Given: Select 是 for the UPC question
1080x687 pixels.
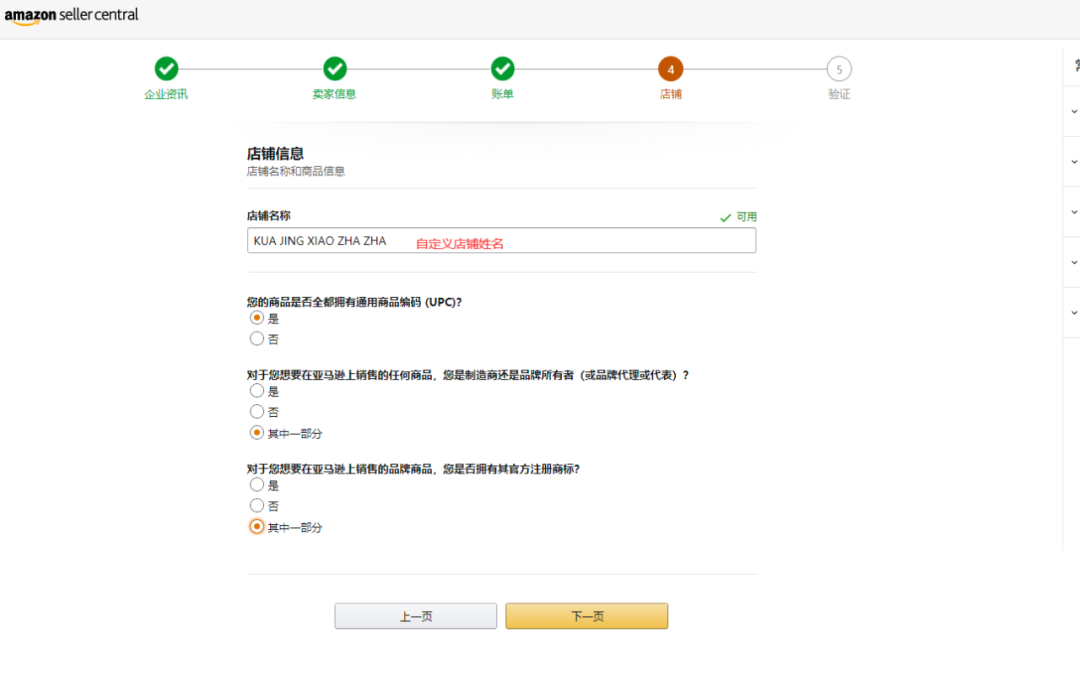Looking at the screenshot, I should click(256, 318).
